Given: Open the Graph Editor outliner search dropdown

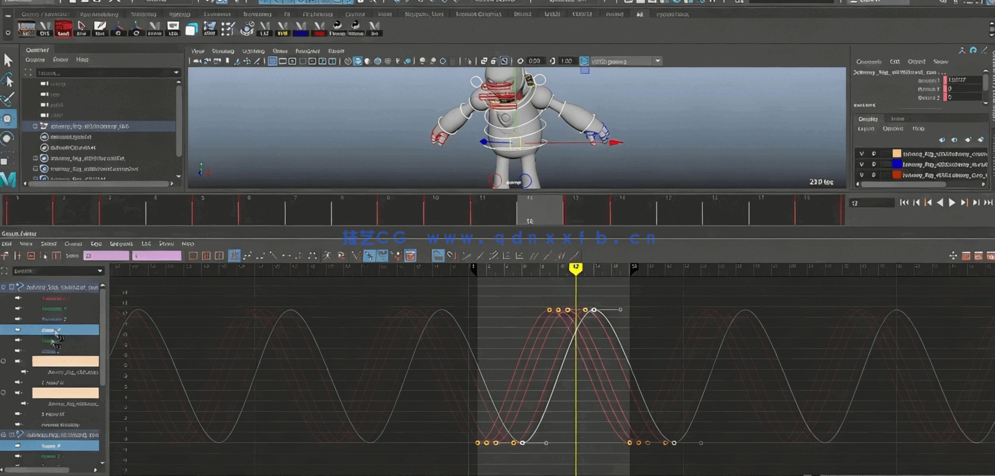Looking at the screenshot, I should pyautogui.click(x=99, y=271).
